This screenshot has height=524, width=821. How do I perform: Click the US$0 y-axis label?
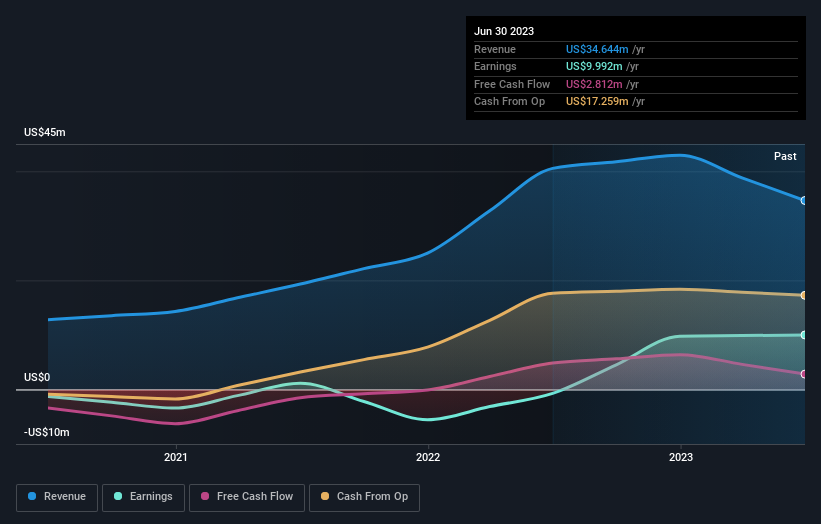pyautogui.click(x=37, y=377)
